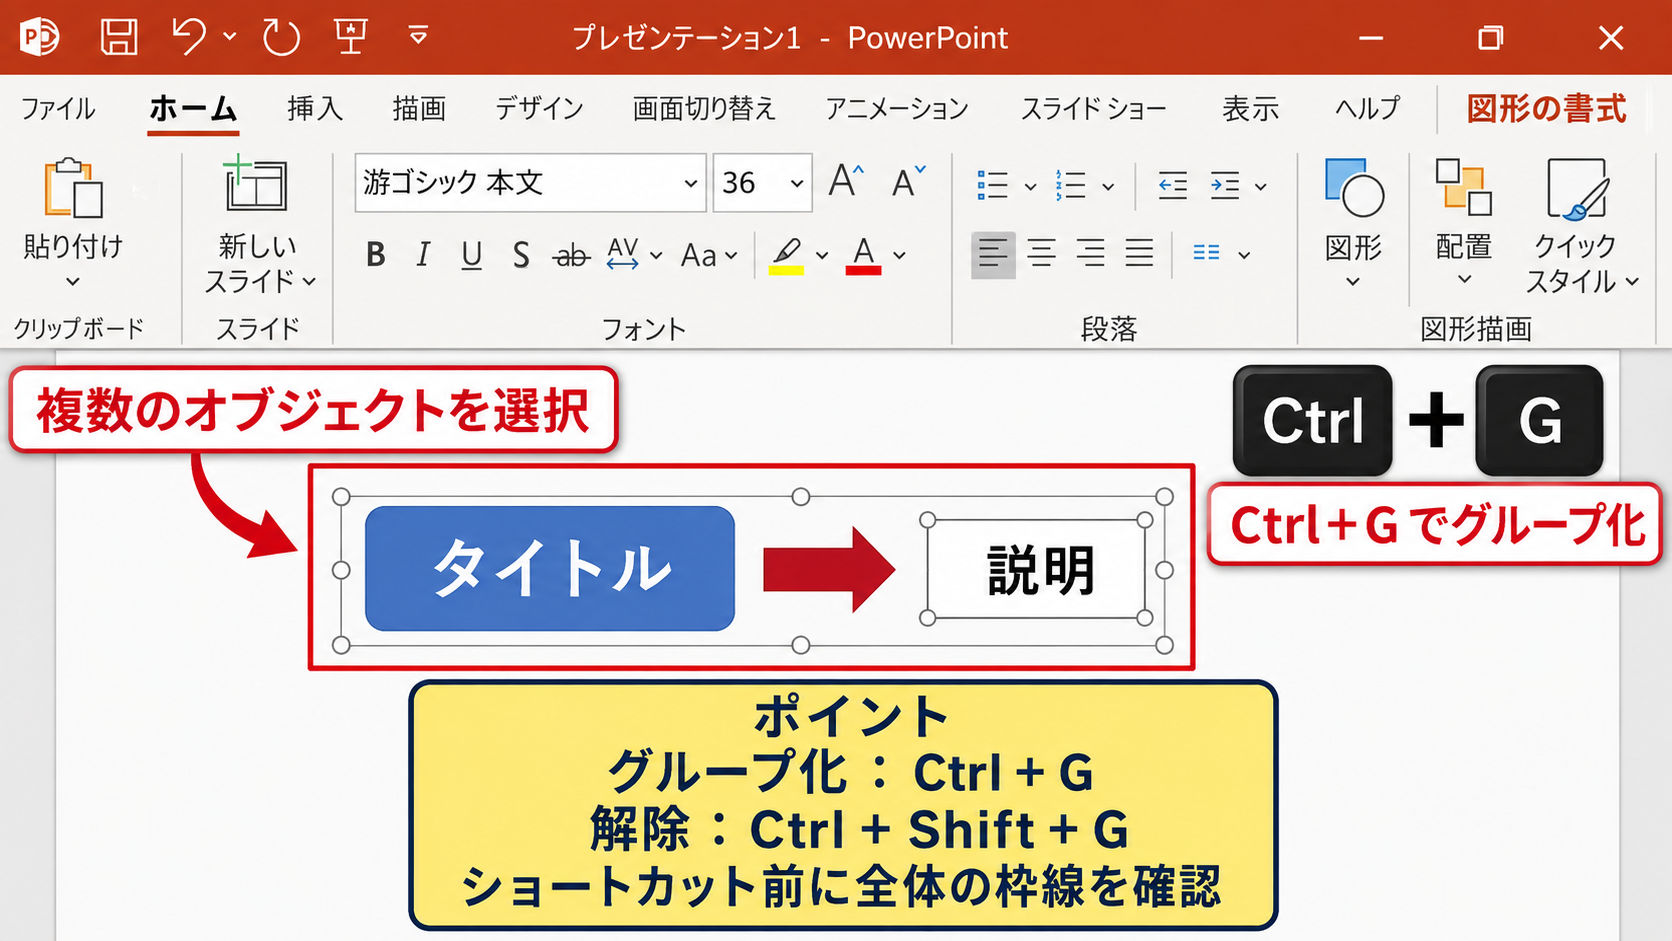
Task: Align text left
Action: pyautogui.click(x=993, y=254)
